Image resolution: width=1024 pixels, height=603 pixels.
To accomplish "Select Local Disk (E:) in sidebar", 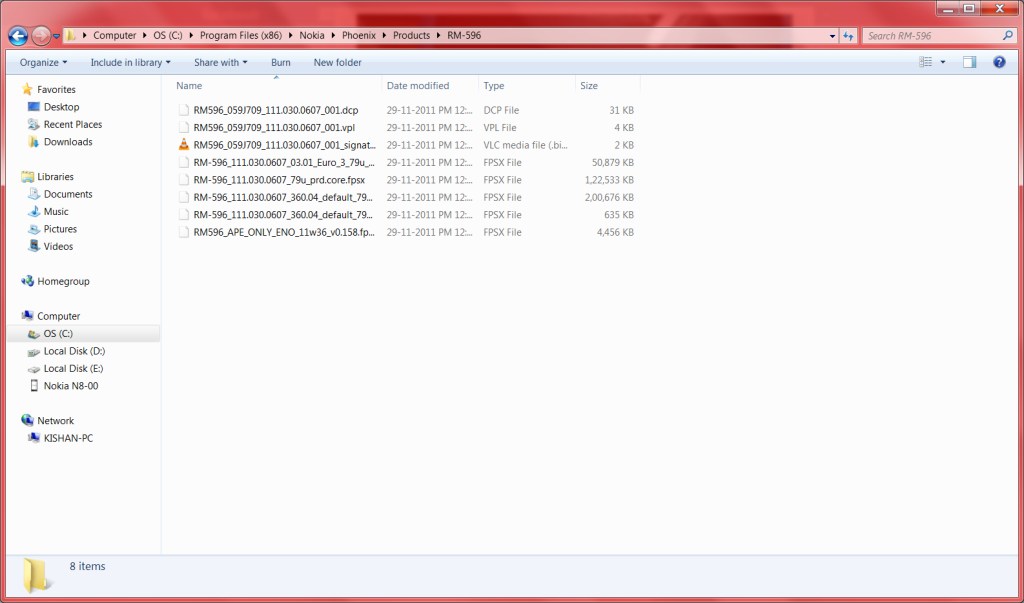I will coord(73,368).
